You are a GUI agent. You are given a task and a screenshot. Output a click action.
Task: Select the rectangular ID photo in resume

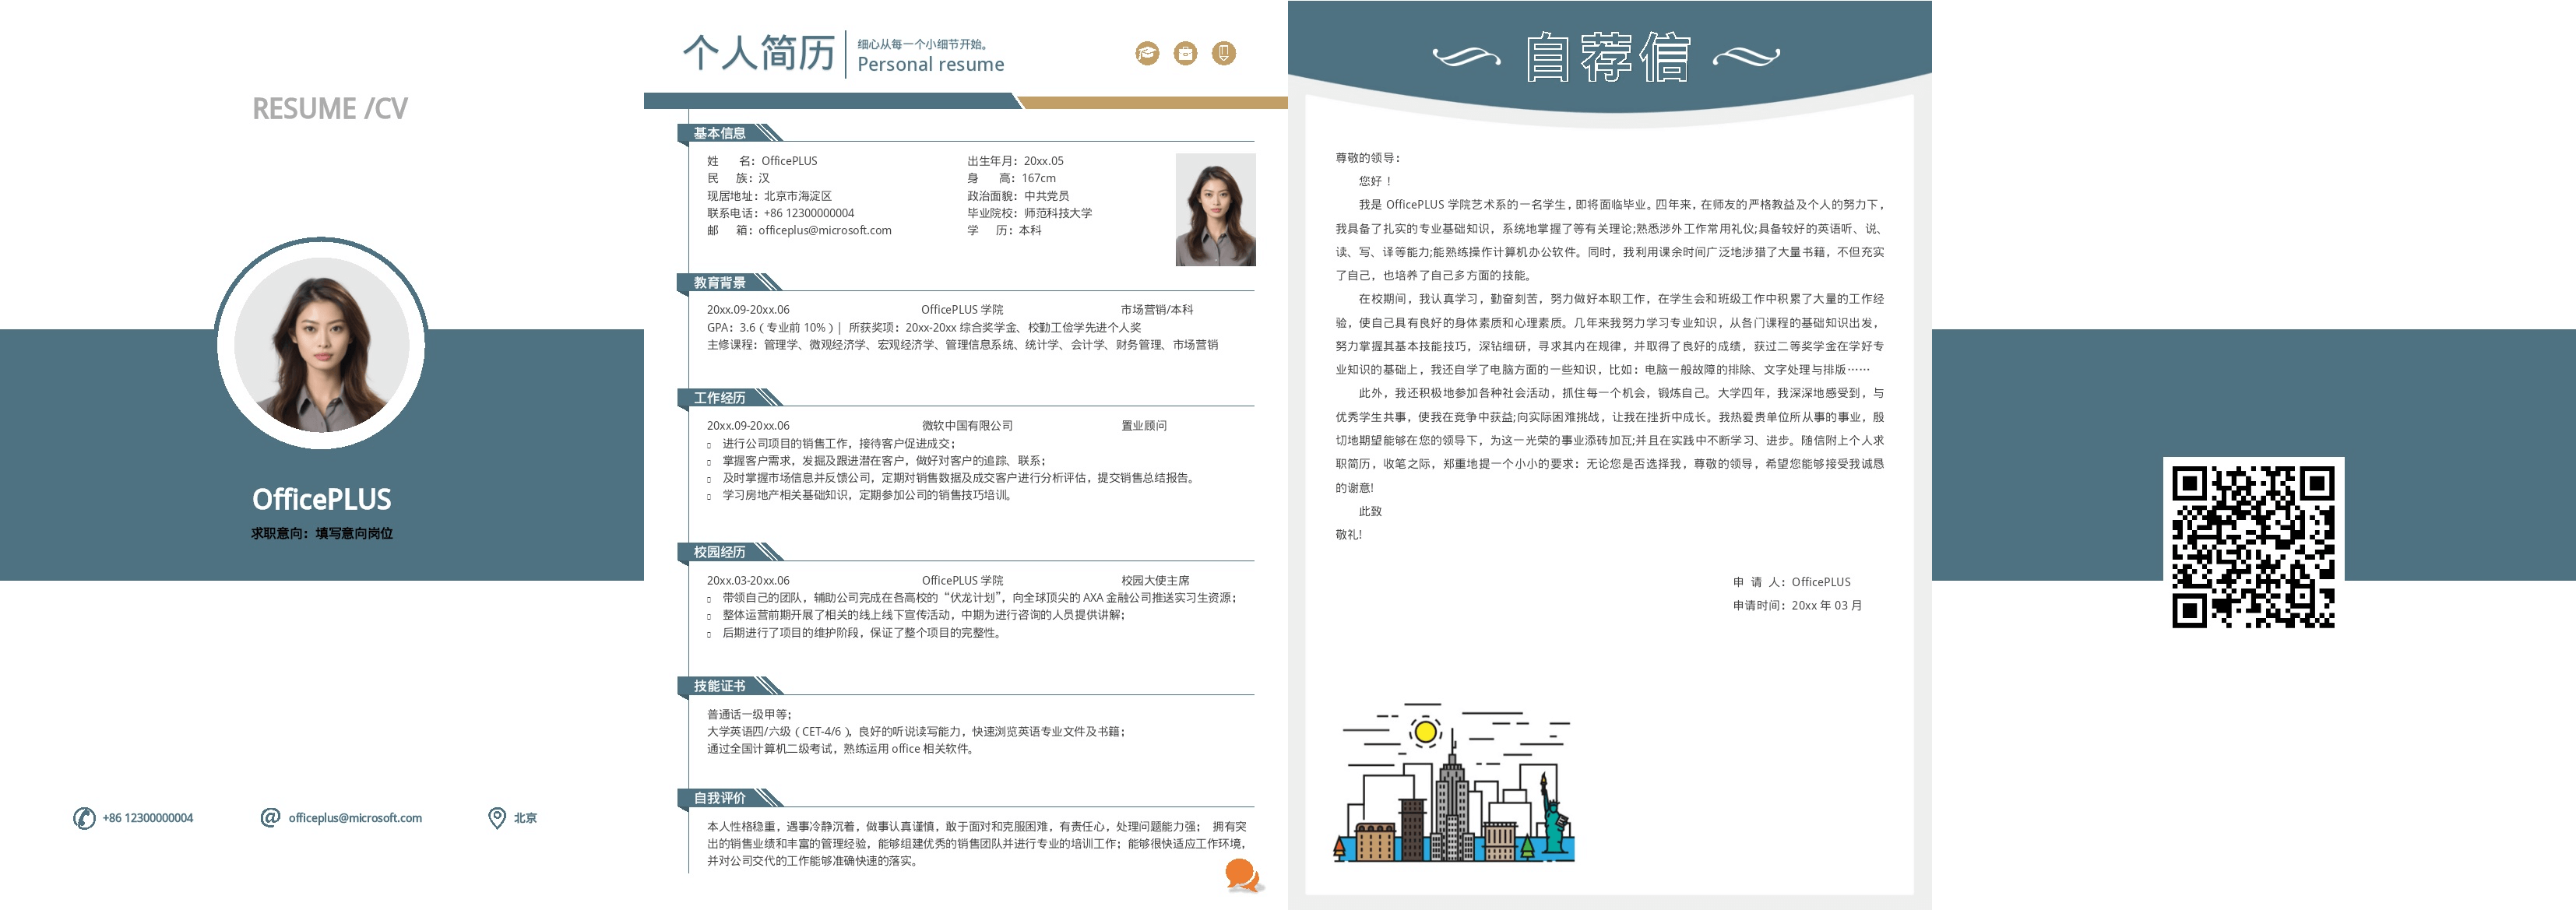(1215, 209)
